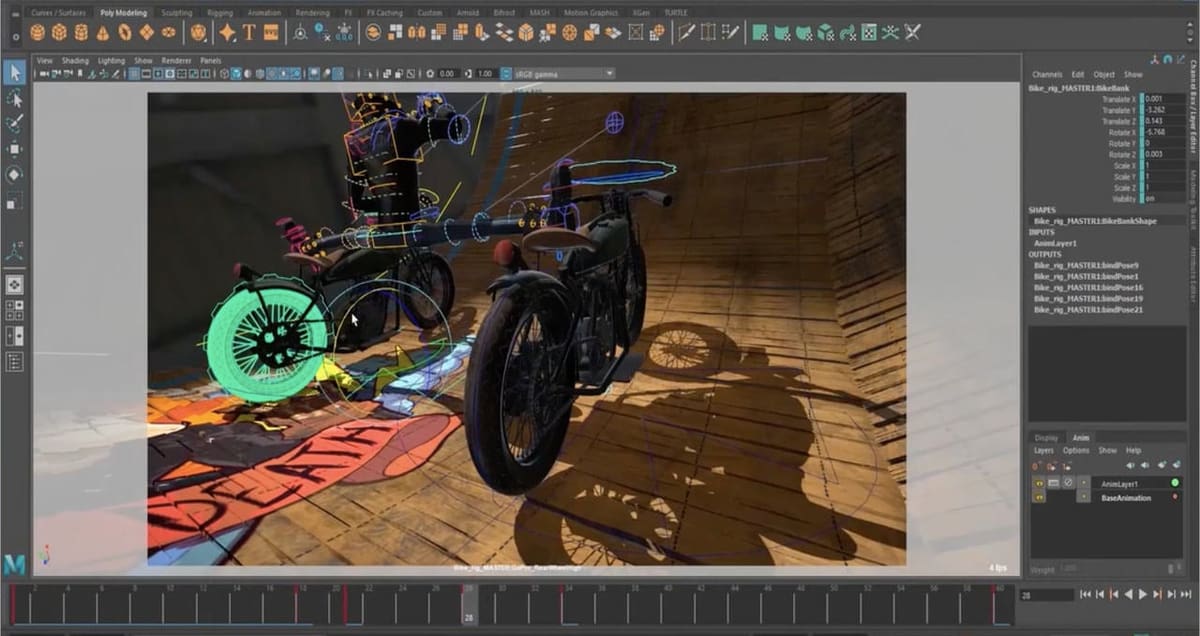1200x636 pixels.
Task: Switch to the Sculpting shelf tab
Action: pos(175,13)
